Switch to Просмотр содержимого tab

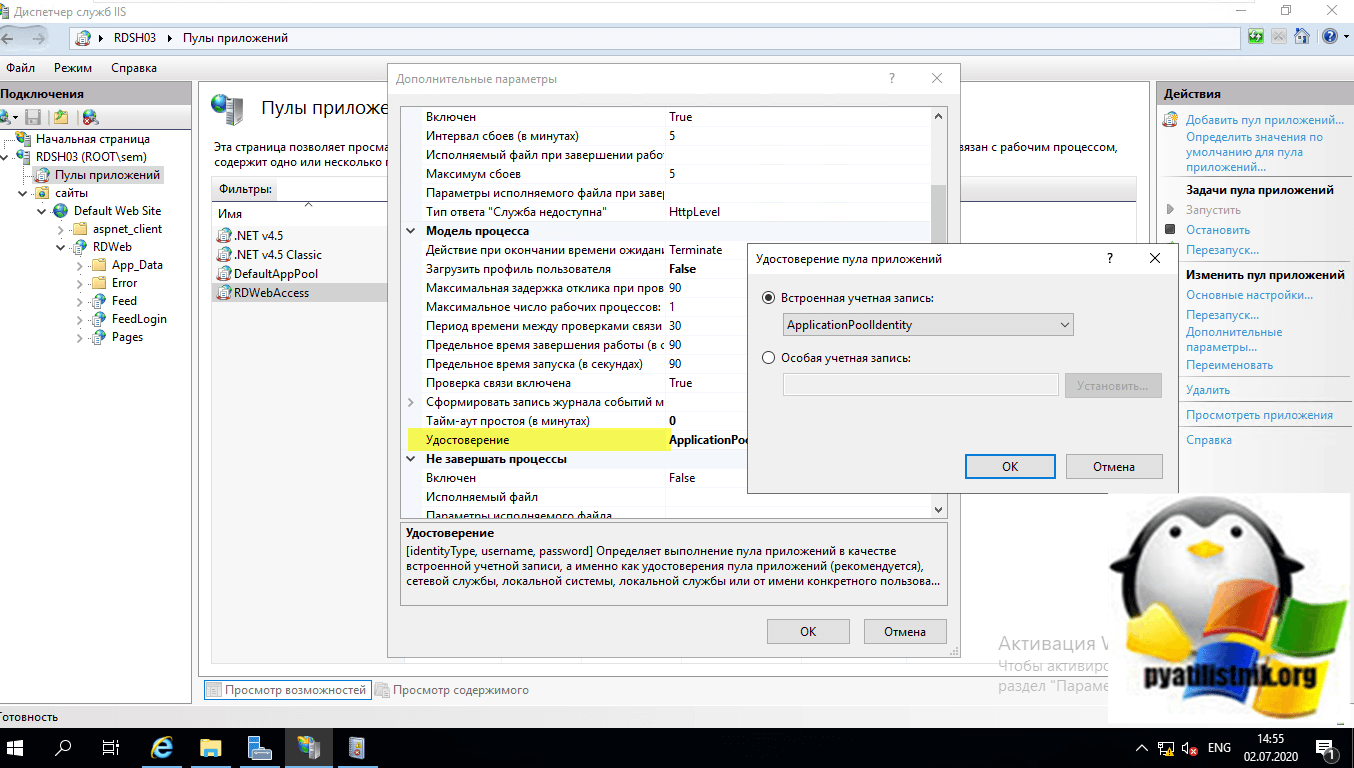pyautogui.click(x=451, y=690)
